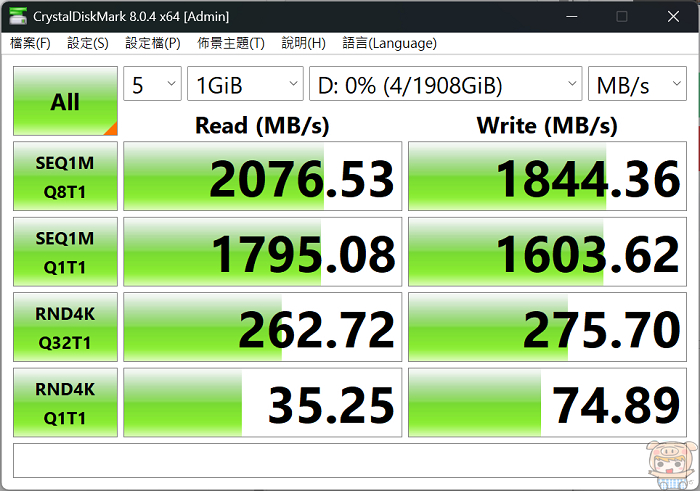
Task: Open the test count dropdown showing 5
Action: coord(152,84)
